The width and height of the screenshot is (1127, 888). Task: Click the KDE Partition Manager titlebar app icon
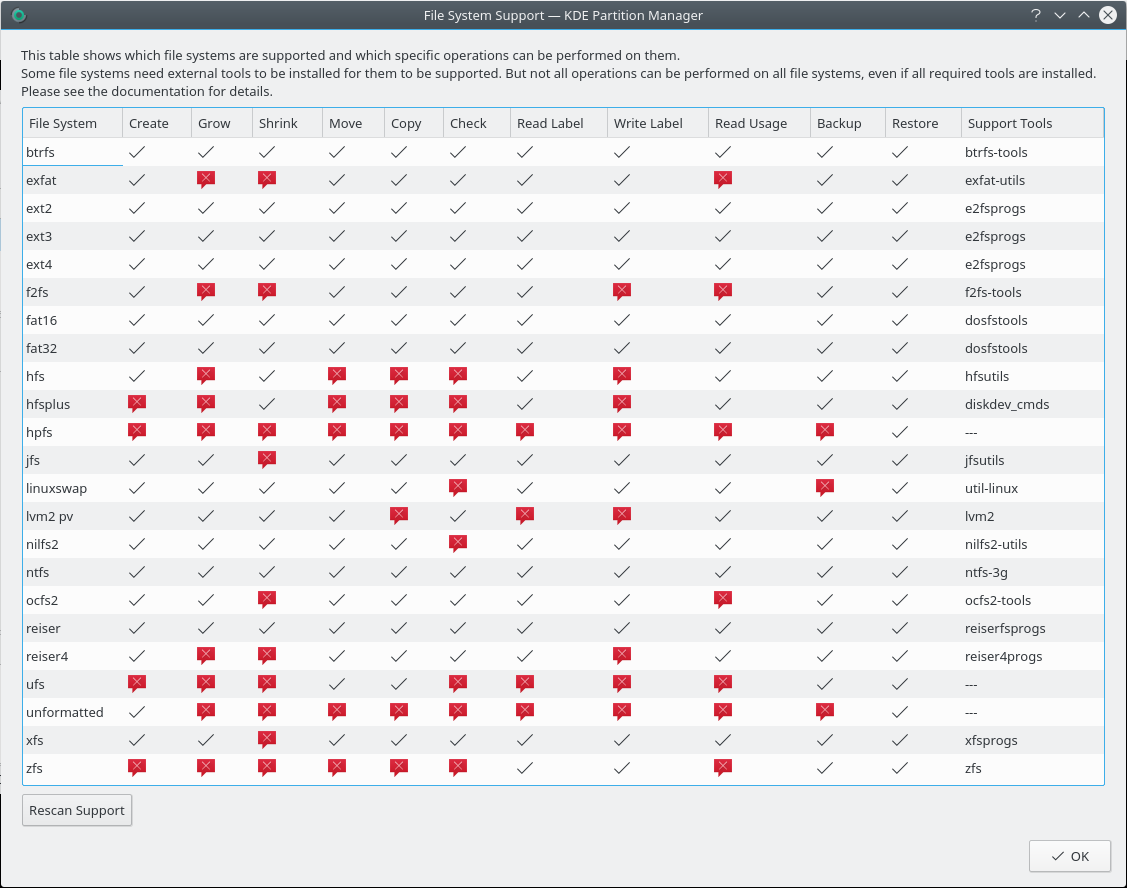(19, 15)
